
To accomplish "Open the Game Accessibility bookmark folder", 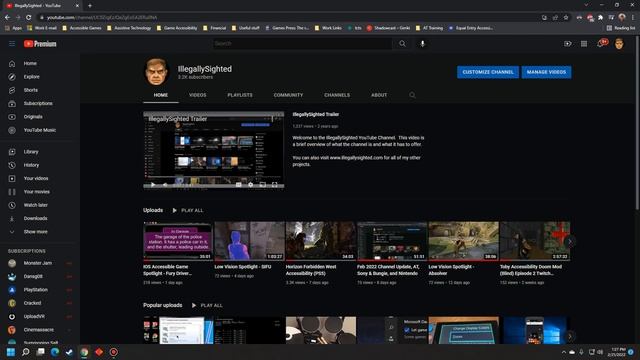I will tap(177, 28).
